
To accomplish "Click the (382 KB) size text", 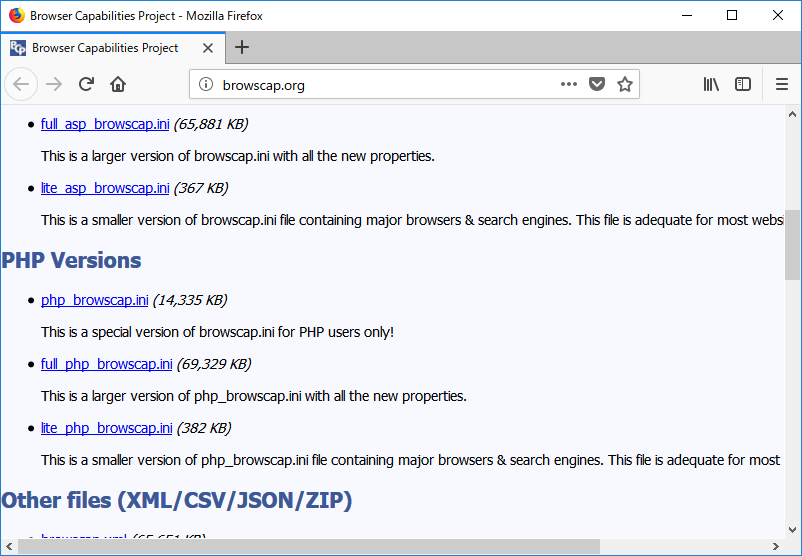I will click(x=204, y=428).
